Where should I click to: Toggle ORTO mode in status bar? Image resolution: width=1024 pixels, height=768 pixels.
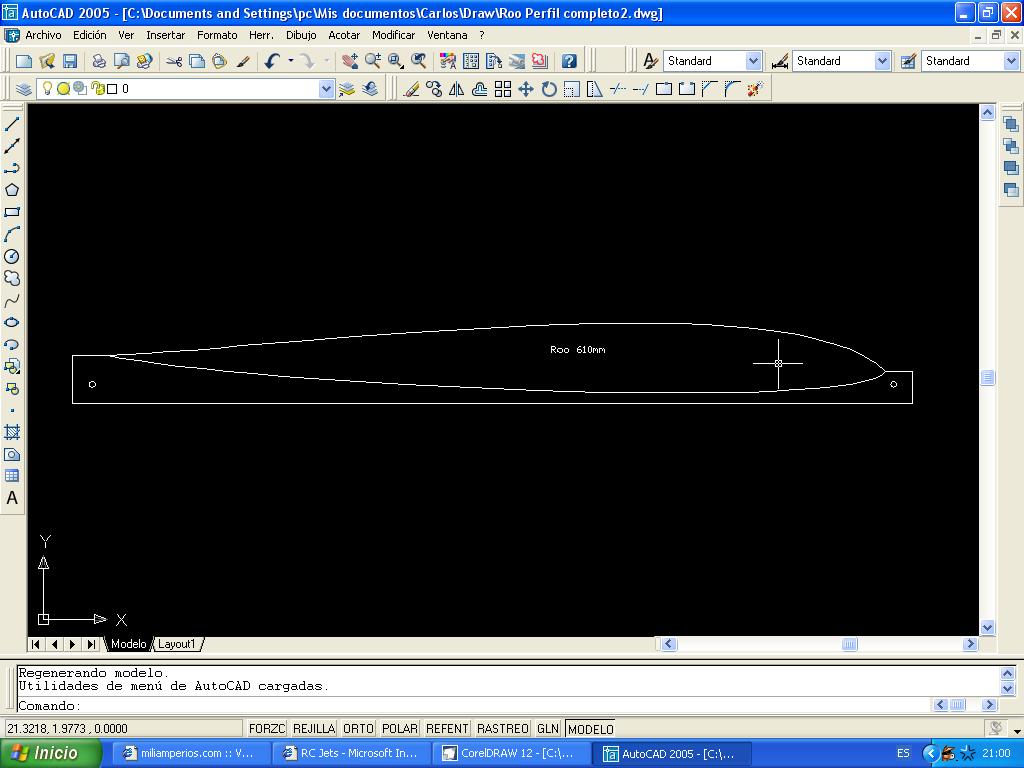click(358, 729)
